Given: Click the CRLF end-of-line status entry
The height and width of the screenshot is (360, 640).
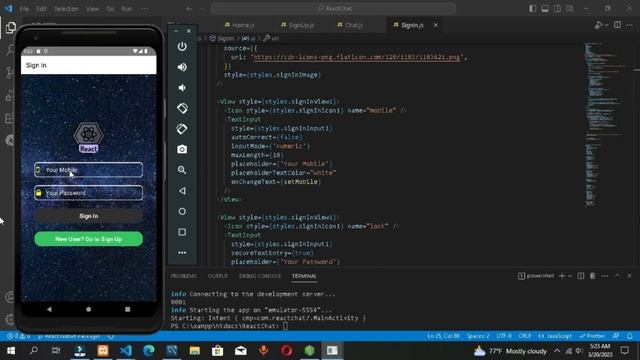Looking at the screenshot, I should 525,336.
